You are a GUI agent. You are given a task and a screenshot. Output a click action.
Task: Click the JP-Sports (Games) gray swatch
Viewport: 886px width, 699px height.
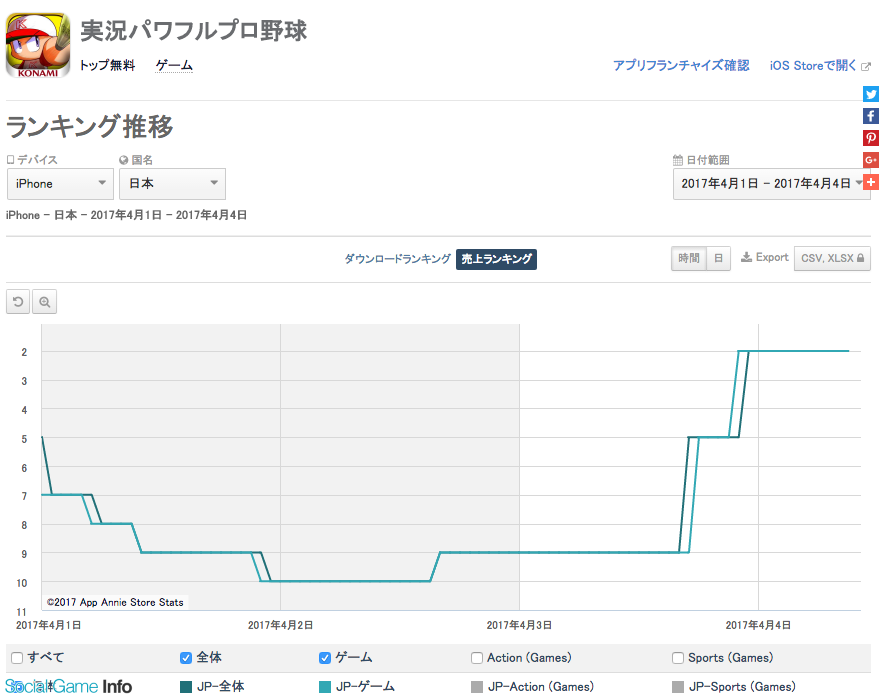pyautogui.click(x=678, y=687)
